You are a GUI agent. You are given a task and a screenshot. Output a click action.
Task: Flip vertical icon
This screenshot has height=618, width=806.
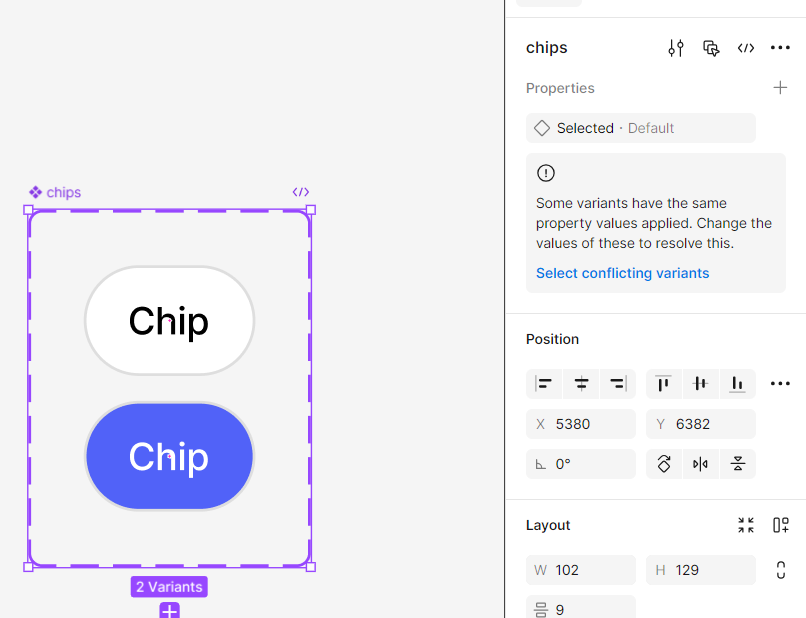pos(738,464)
